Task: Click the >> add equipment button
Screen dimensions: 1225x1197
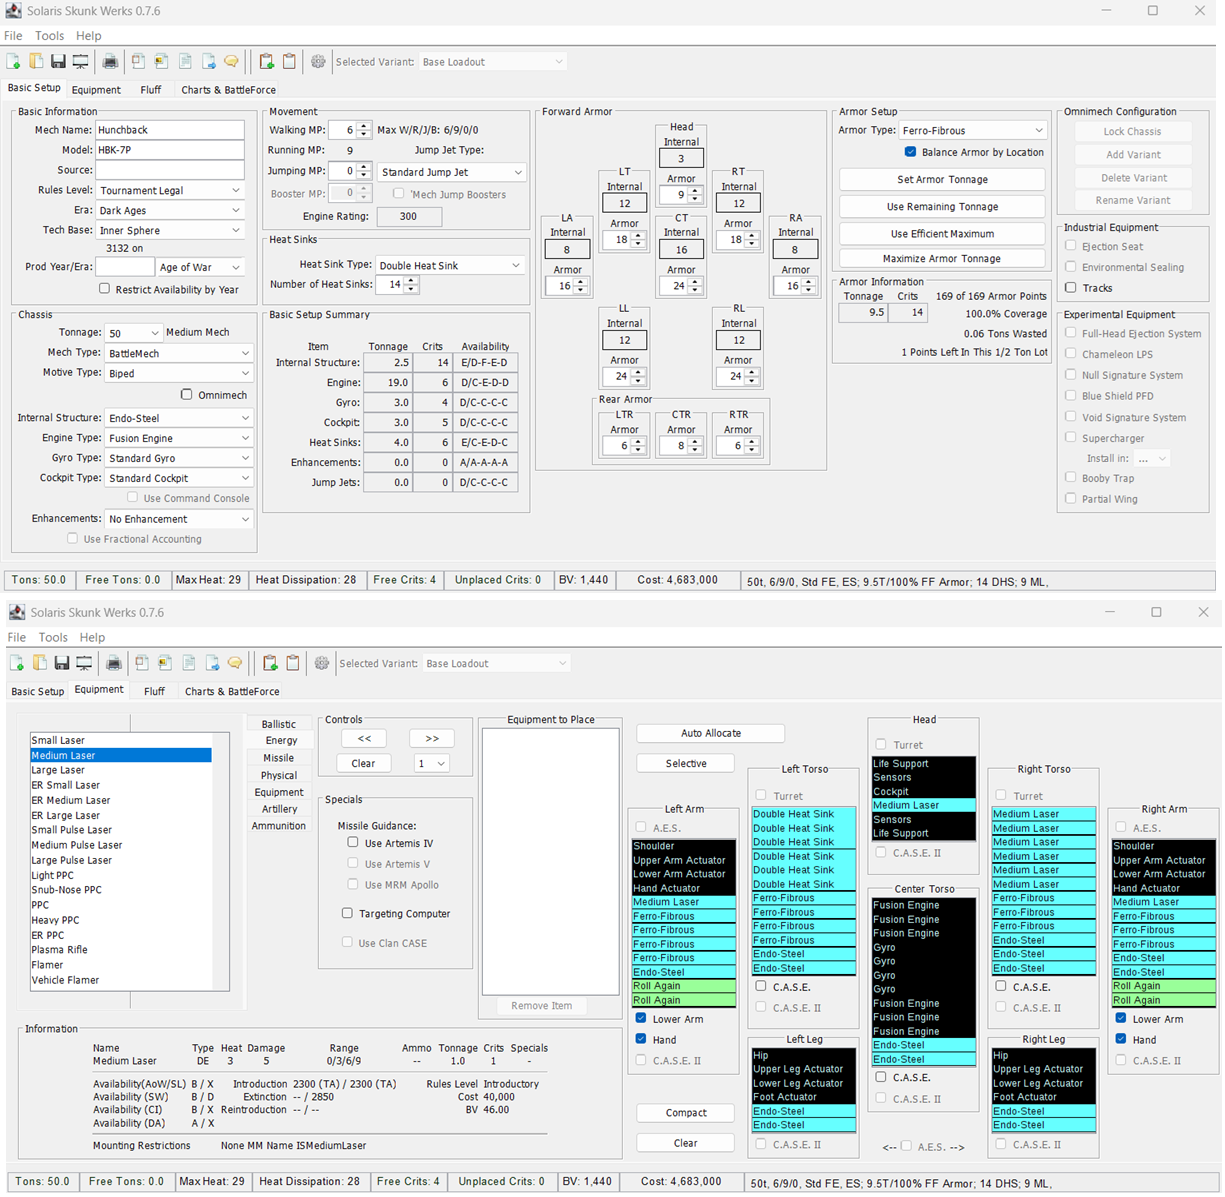Action: click(x=432, y=738)
